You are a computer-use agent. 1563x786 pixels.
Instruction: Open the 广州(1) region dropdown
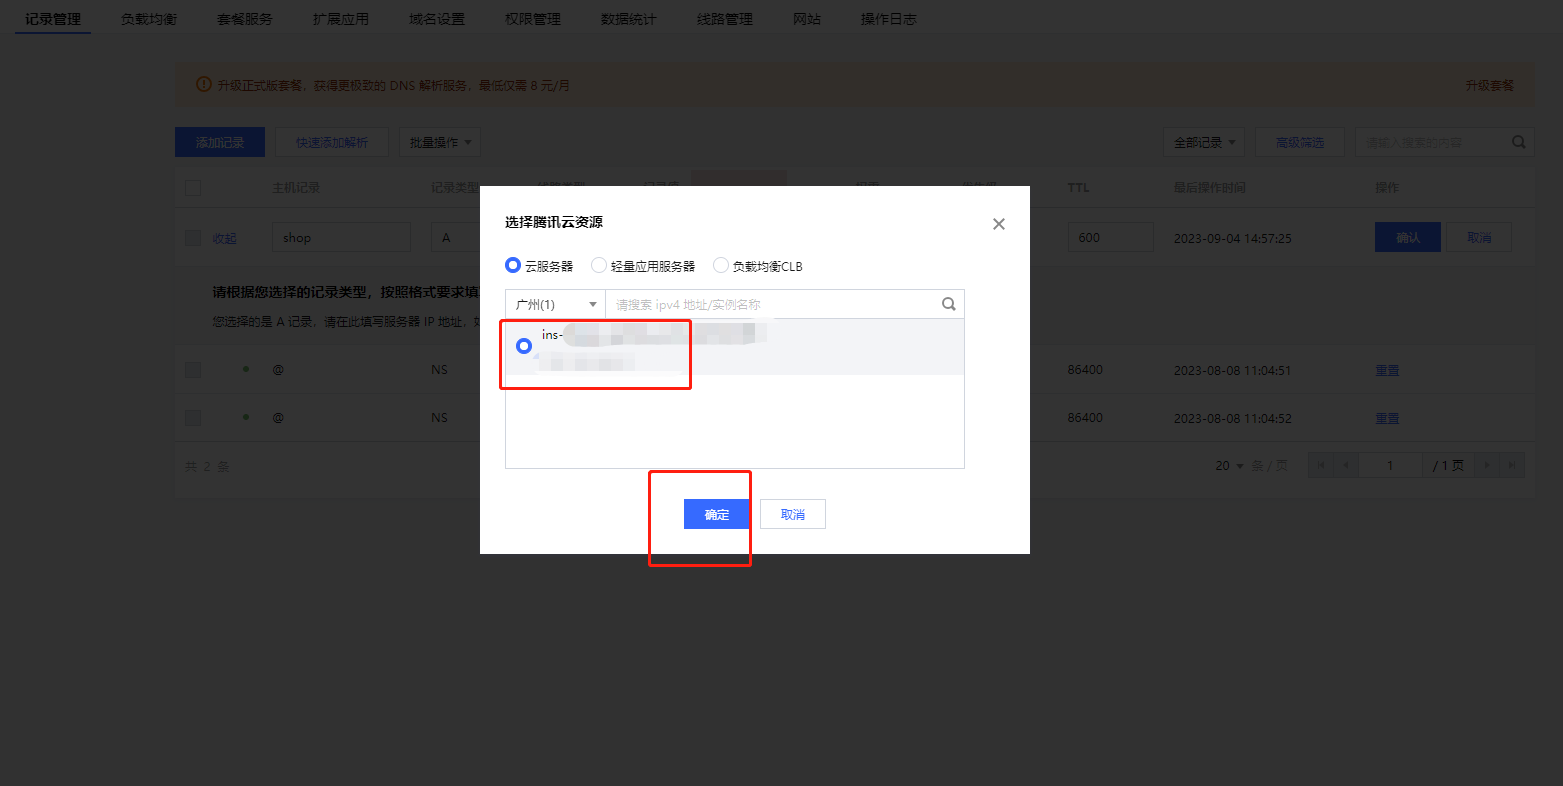tap(555, 304)
